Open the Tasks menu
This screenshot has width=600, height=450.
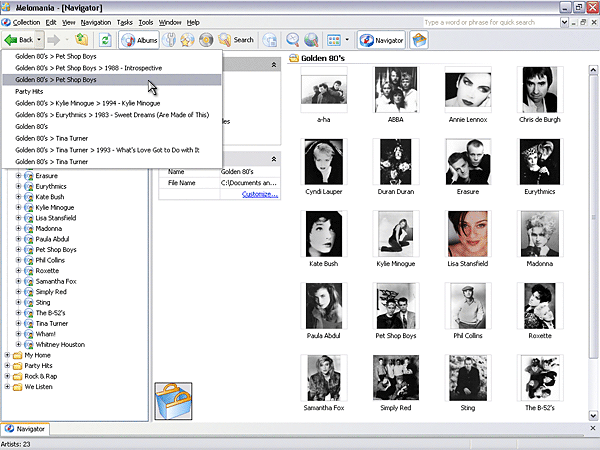124,23
